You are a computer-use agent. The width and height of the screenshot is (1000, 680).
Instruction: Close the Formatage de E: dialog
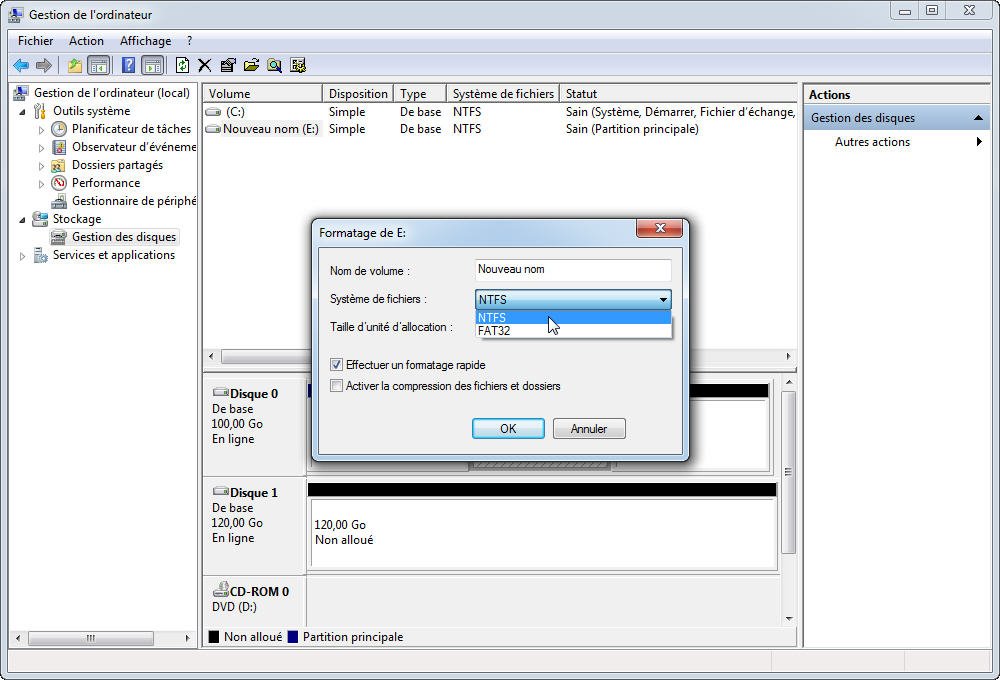(x=659, y=228)
